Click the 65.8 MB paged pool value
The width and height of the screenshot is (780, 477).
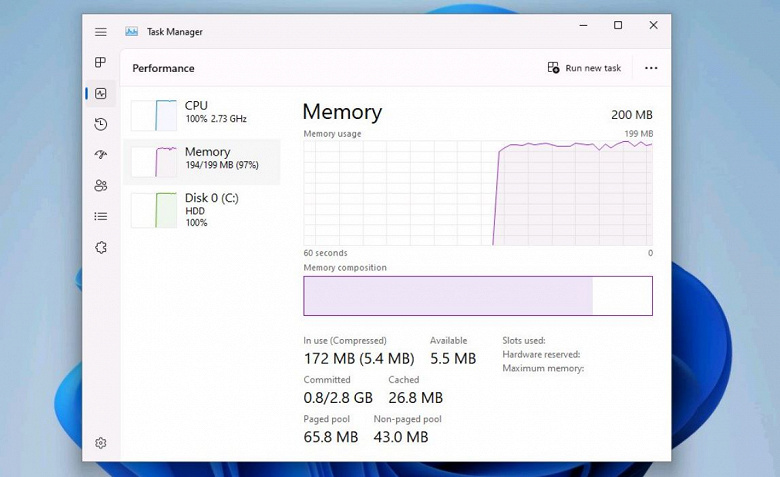tap(331, 437)
